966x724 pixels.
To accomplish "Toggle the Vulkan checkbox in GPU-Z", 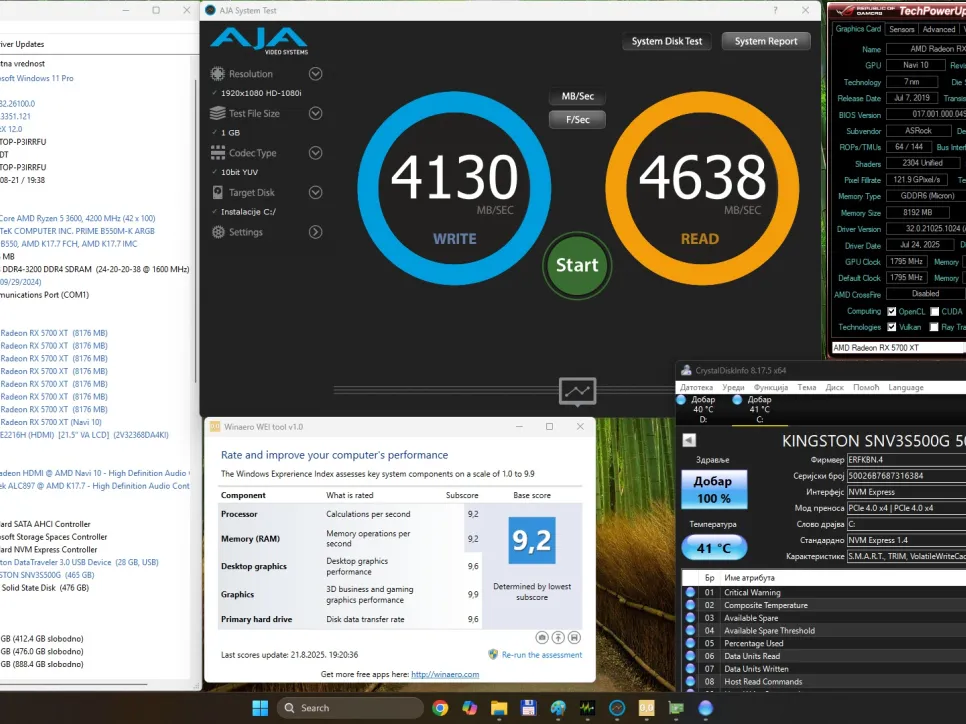I will tap(892, 327).
